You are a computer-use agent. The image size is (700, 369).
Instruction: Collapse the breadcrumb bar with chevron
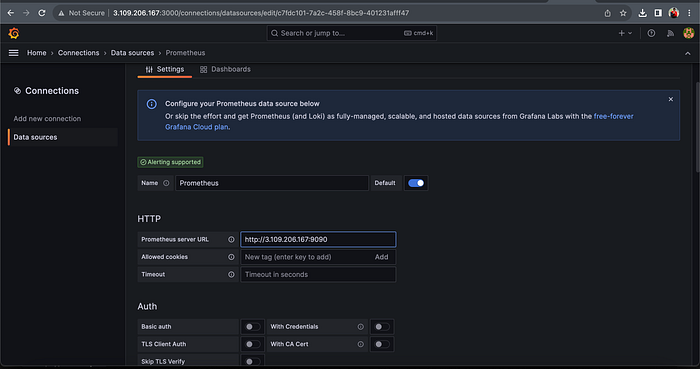(x=688, y=53)
